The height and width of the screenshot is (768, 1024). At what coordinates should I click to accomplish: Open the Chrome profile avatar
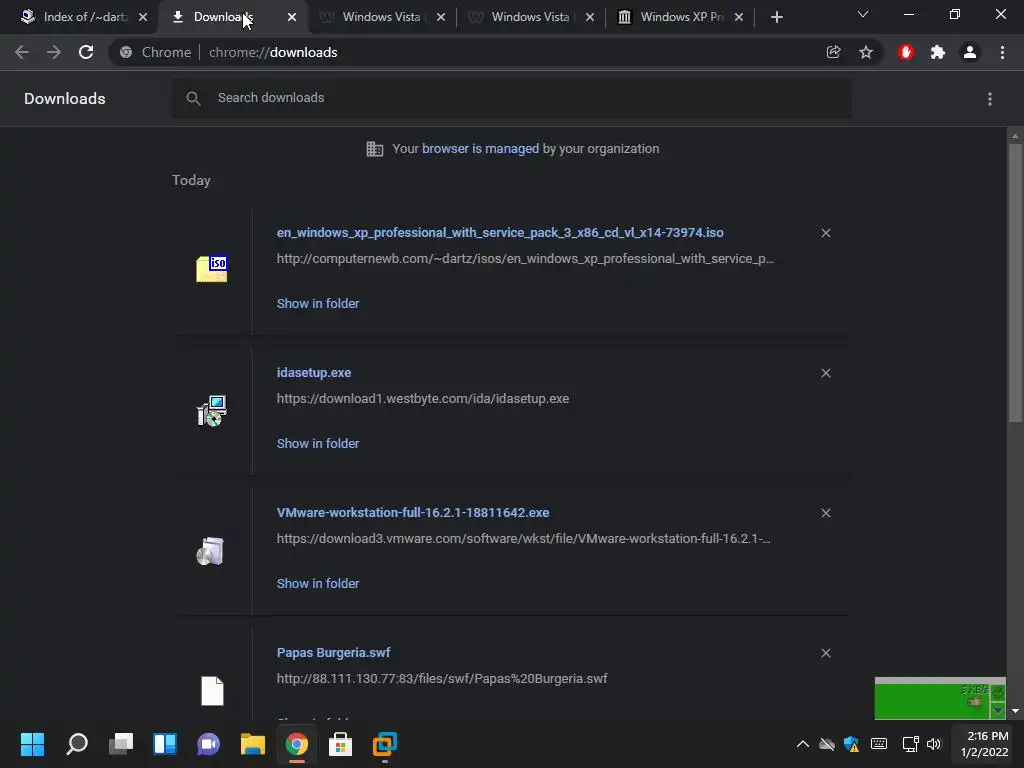[x=970, y=52]
